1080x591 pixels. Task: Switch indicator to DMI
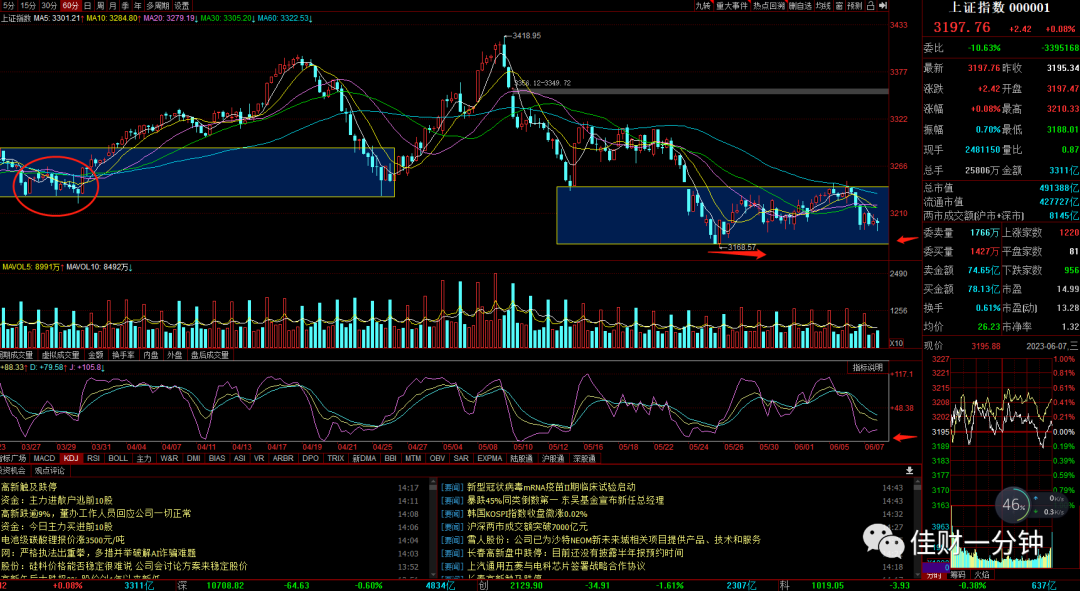coord(194,458)
